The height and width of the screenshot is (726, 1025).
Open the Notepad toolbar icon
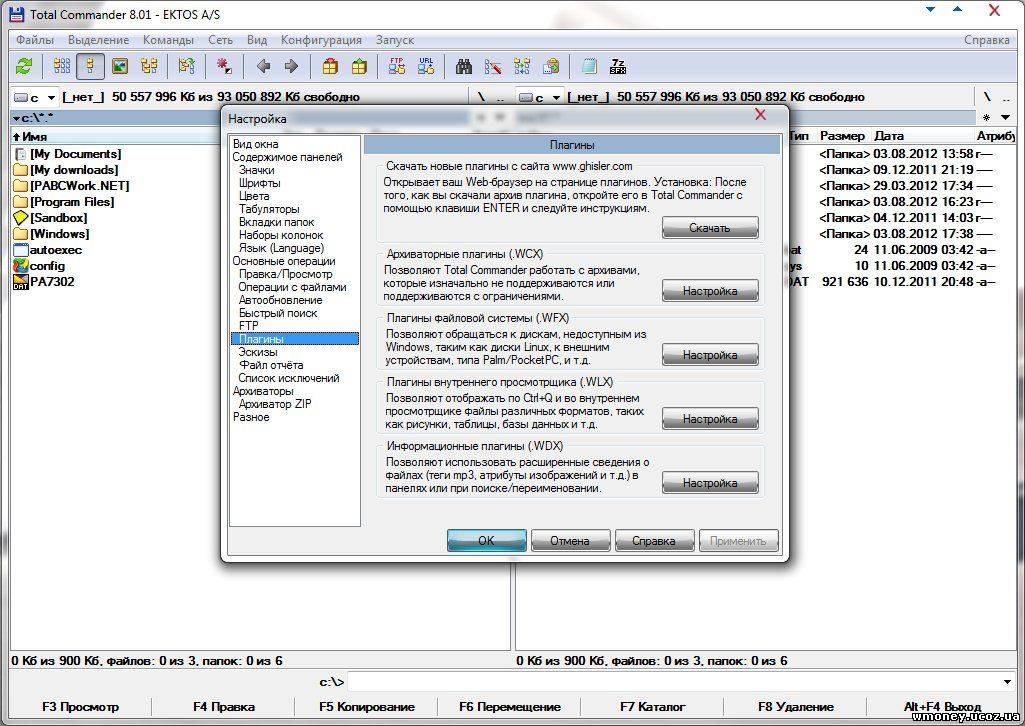[589, 66]
